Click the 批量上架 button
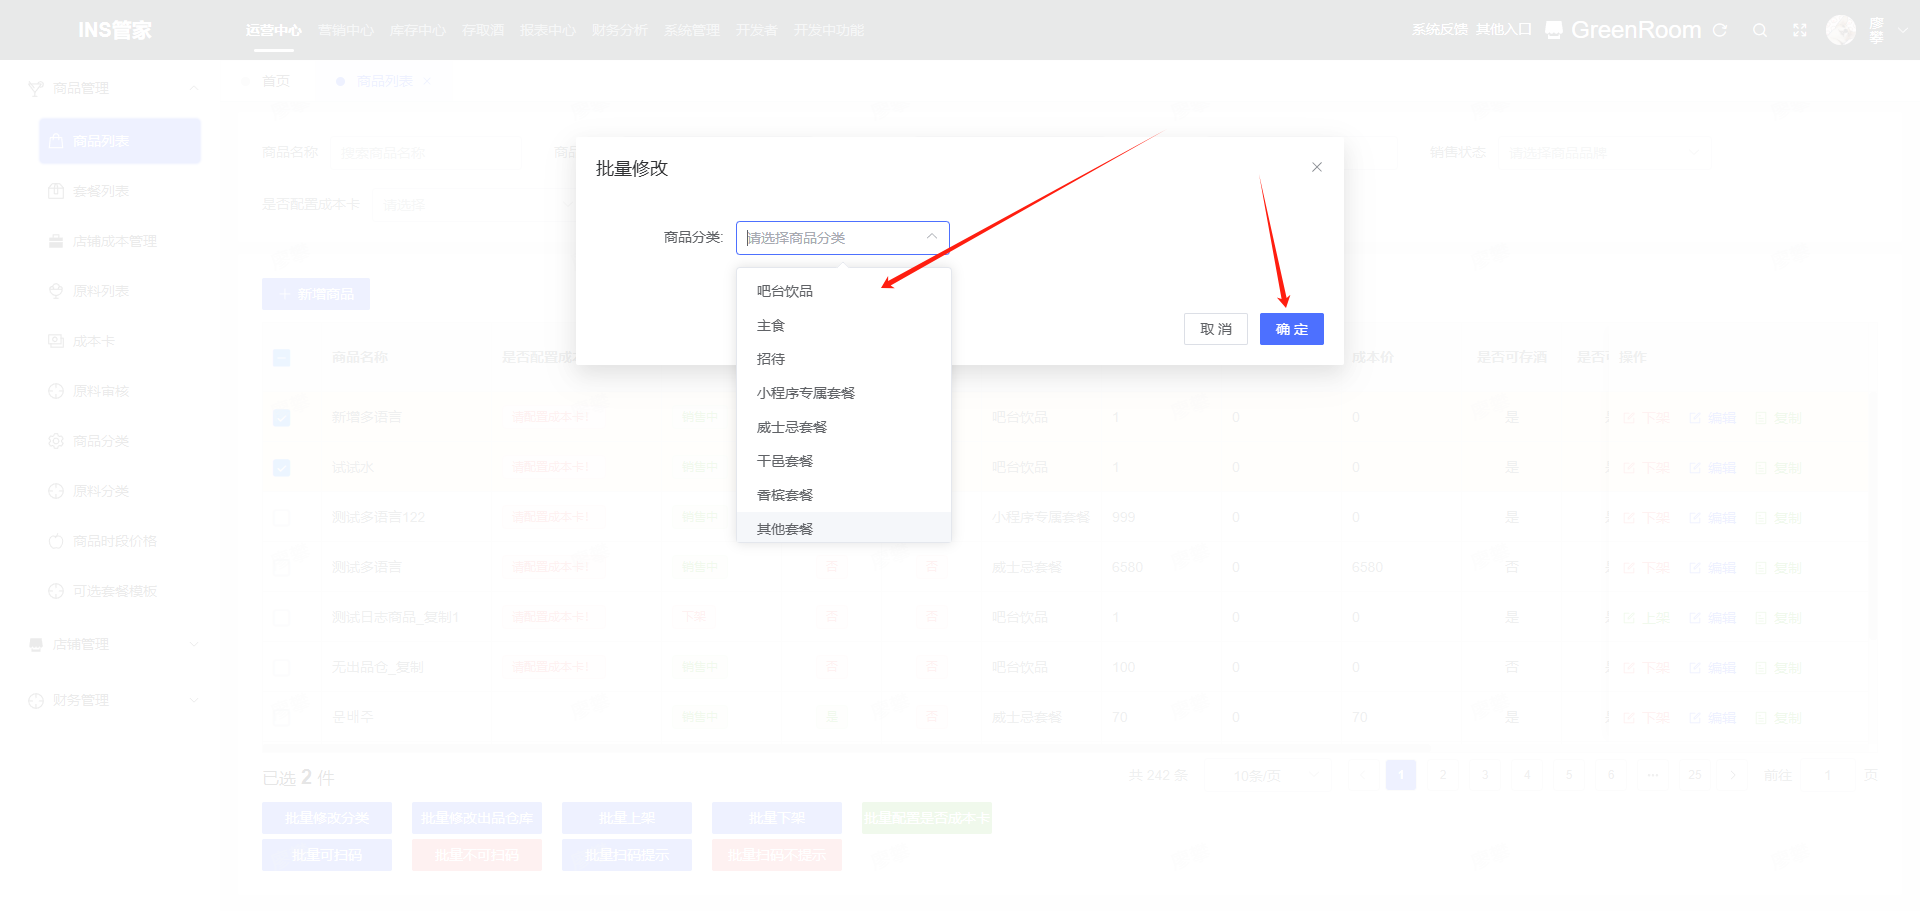The image size is (1920, 911). pyautogui.click(x=627, y=818)
